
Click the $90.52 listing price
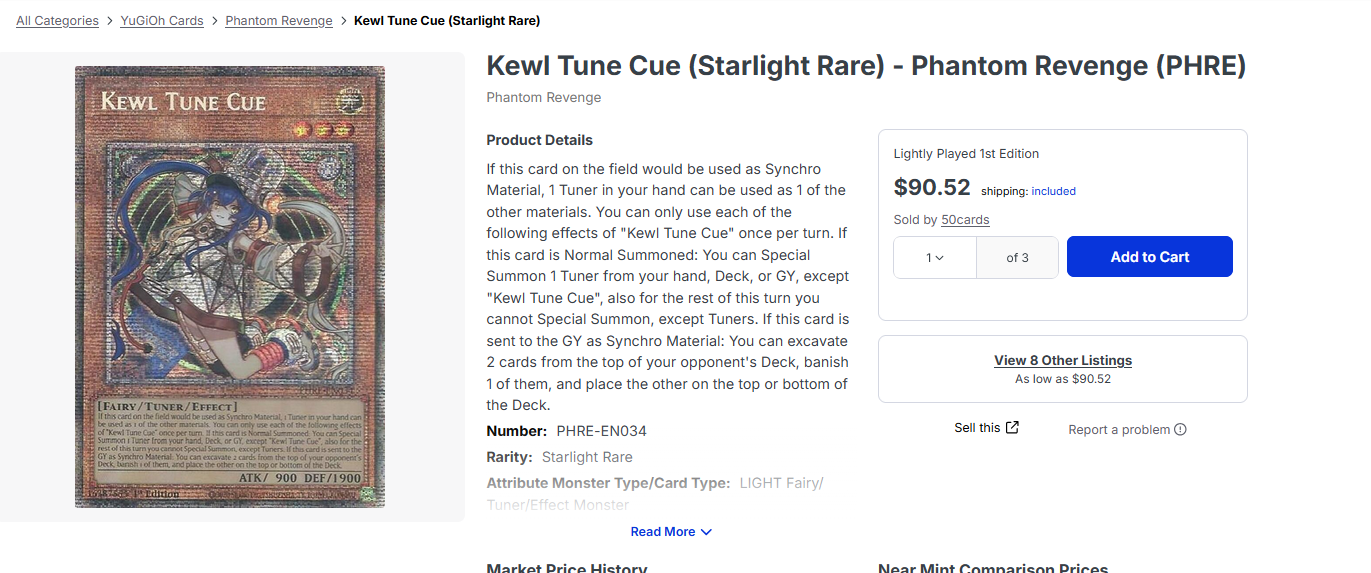pos(932,187)
